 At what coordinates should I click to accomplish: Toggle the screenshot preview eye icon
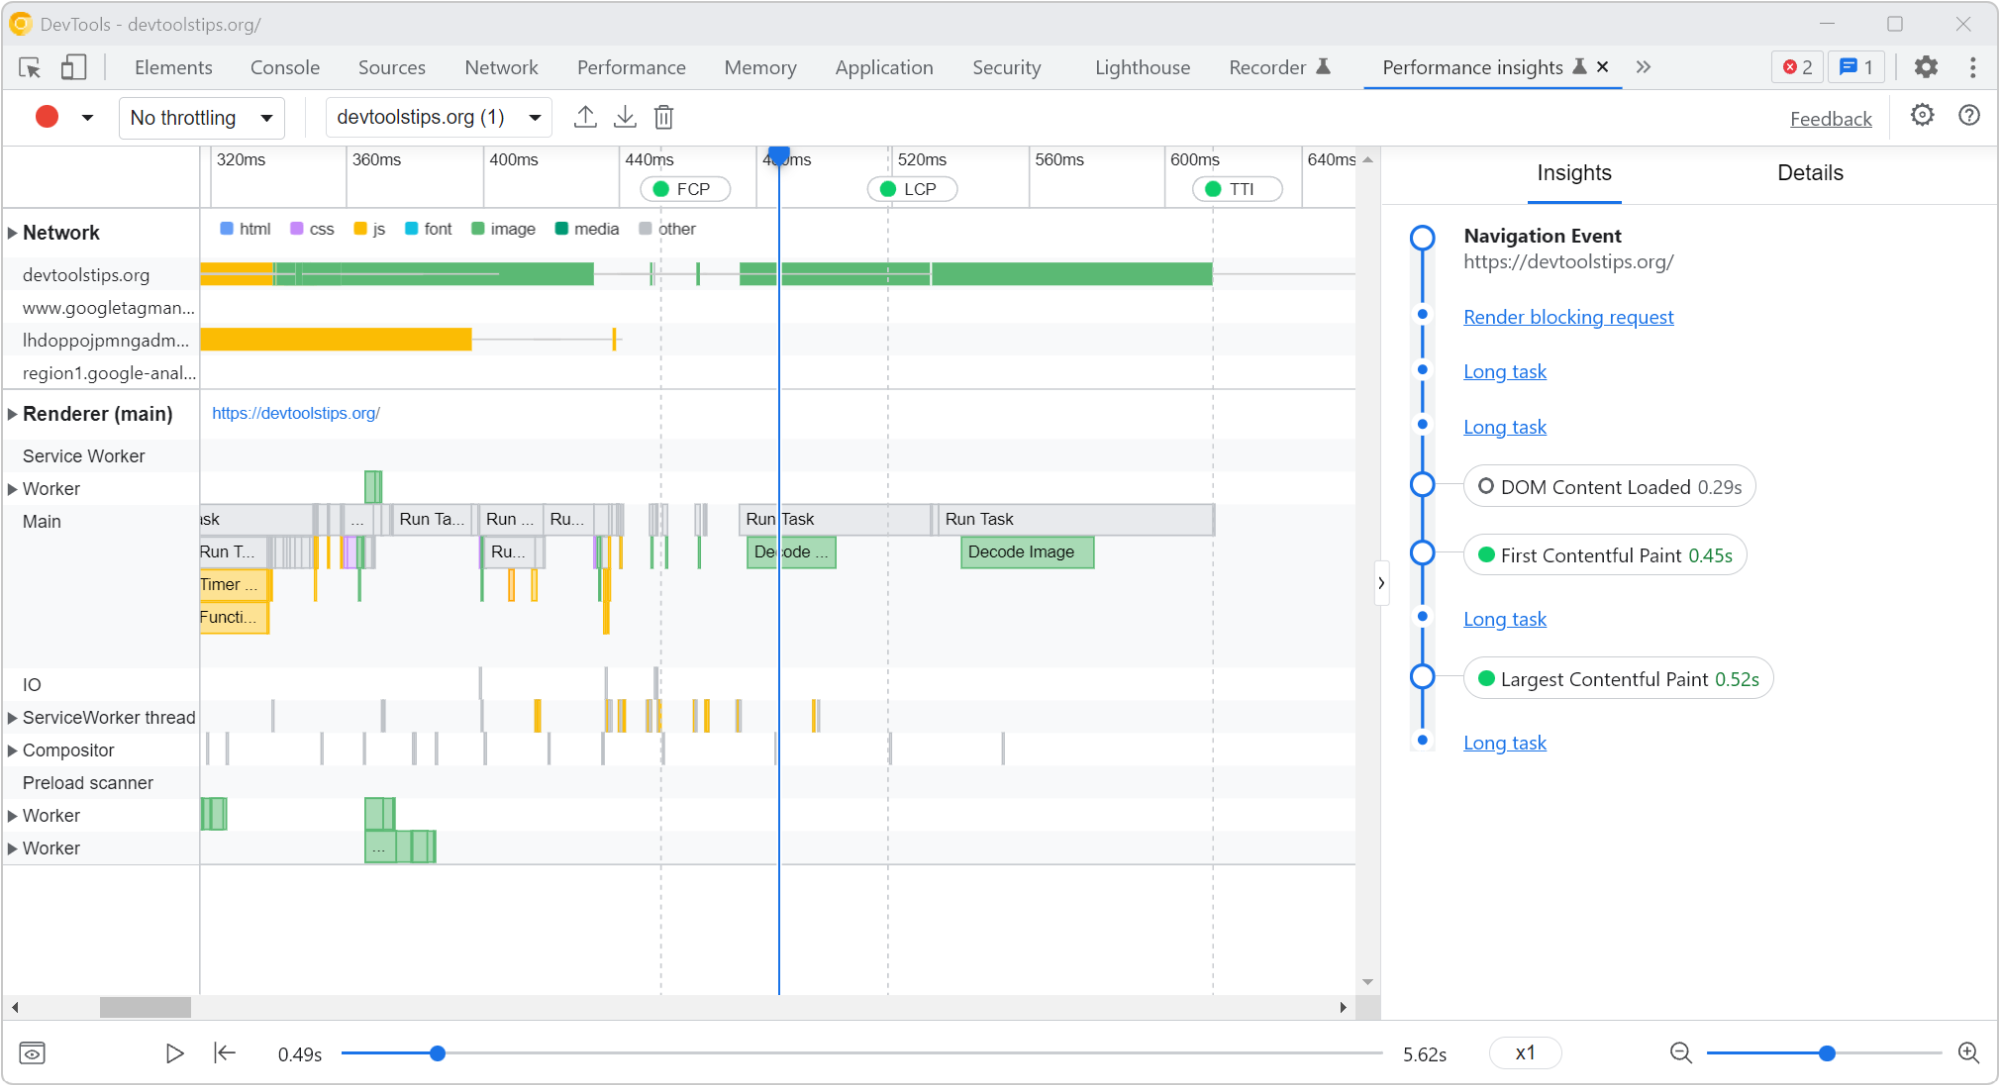click(33, 1052)
